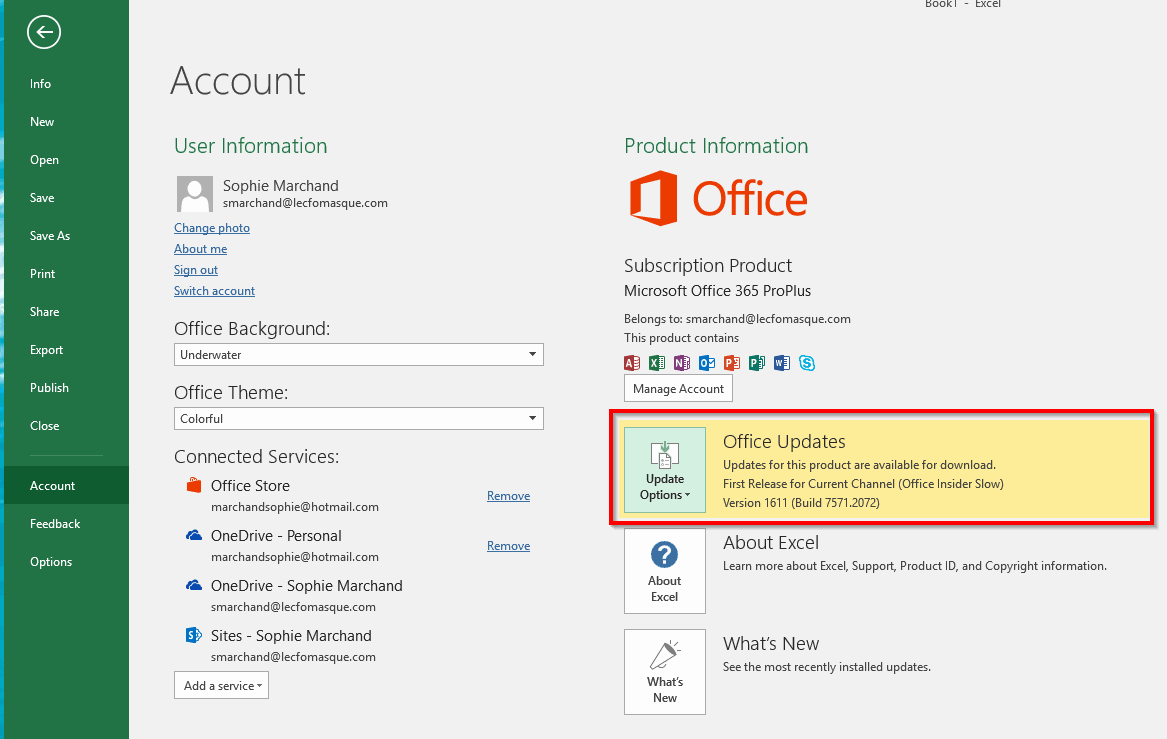Click the back arrow to exit Backstage
This screenshot has height=739, width=1167.
(44, 33)
